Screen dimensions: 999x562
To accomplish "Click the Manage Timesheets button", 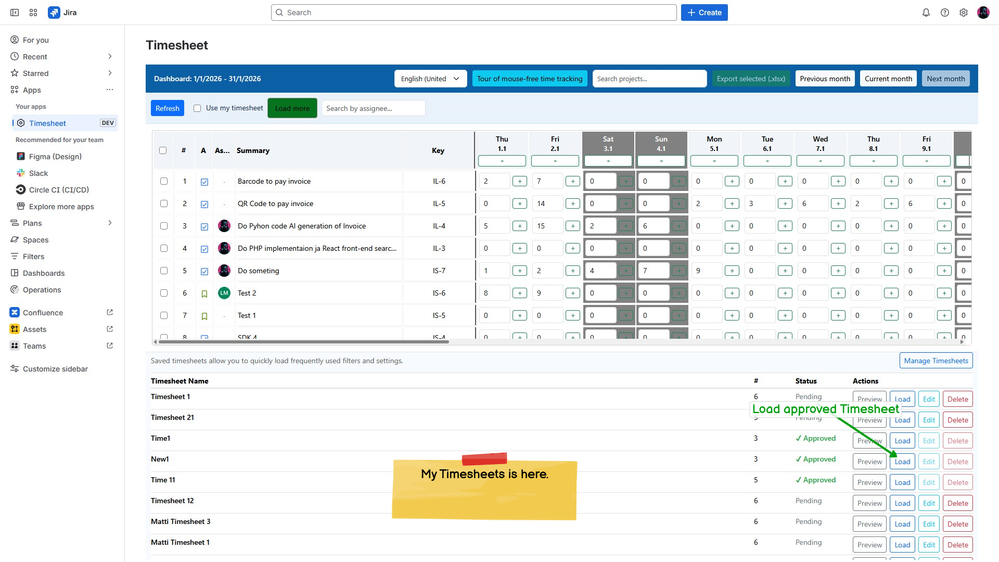I will (936, 361).
